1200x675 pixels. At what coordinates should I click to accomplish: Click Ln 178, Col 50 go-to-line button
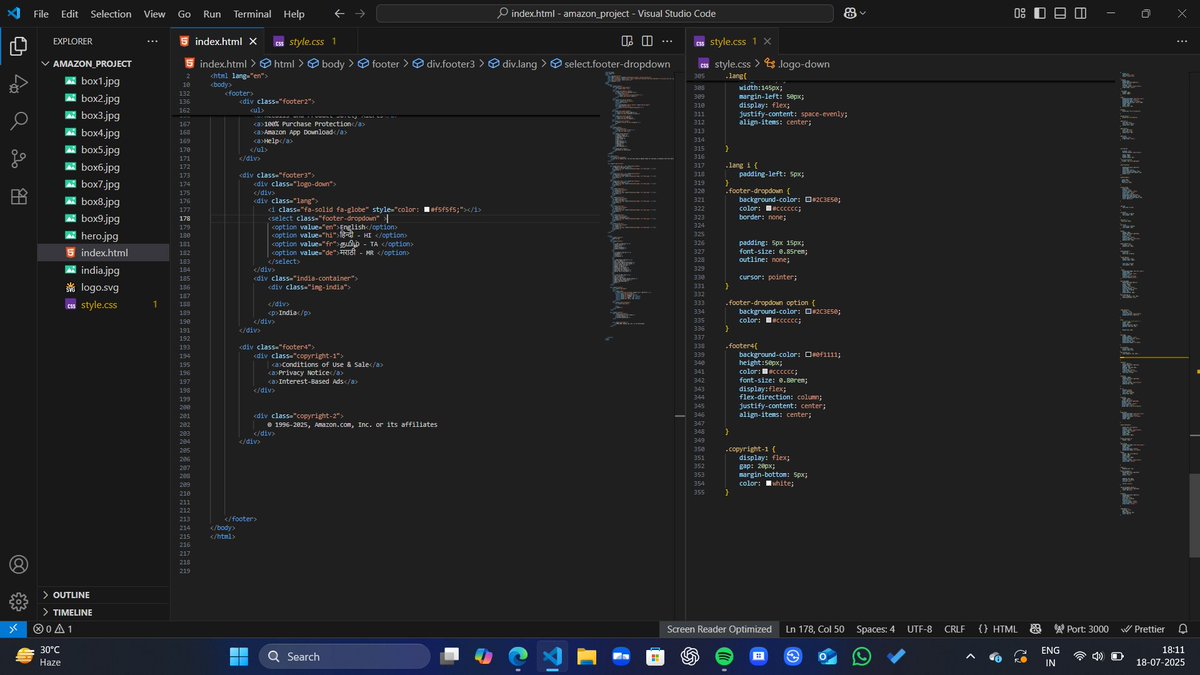(815, 629)
